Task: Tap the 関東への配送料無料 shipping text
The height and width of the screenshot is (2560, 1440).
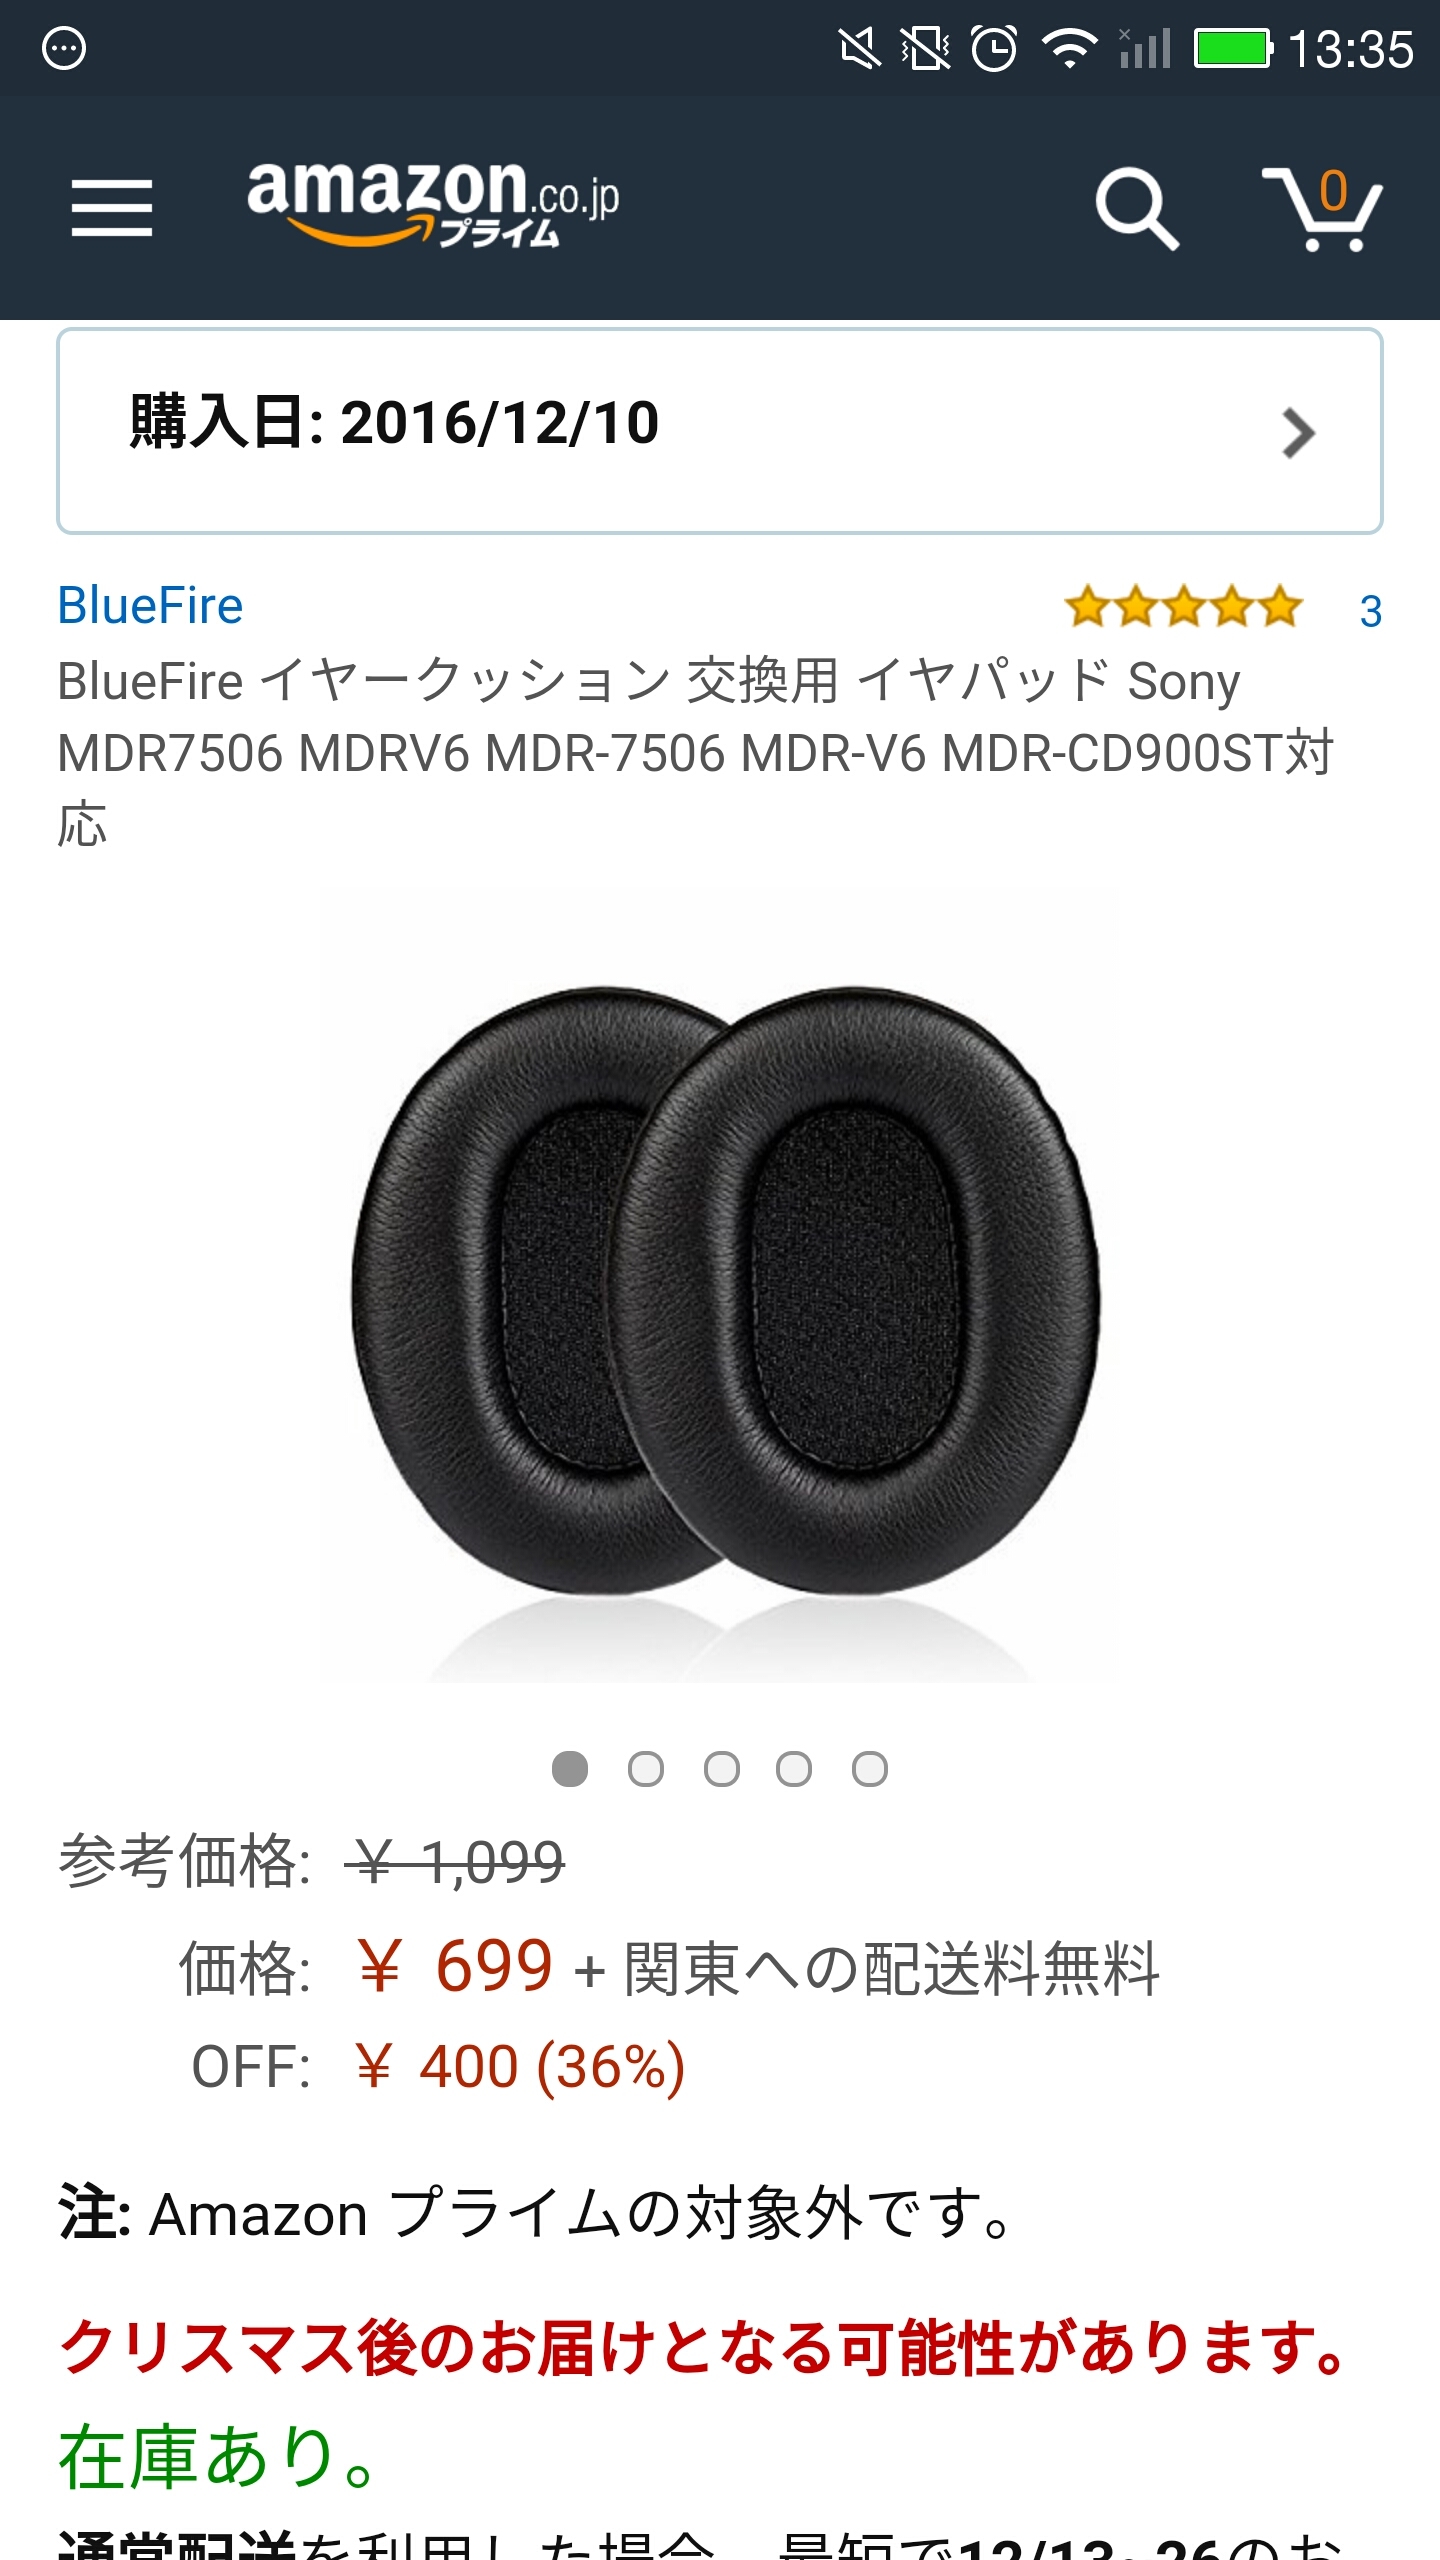Action: pyautogui.click(x=892, y=1969)
